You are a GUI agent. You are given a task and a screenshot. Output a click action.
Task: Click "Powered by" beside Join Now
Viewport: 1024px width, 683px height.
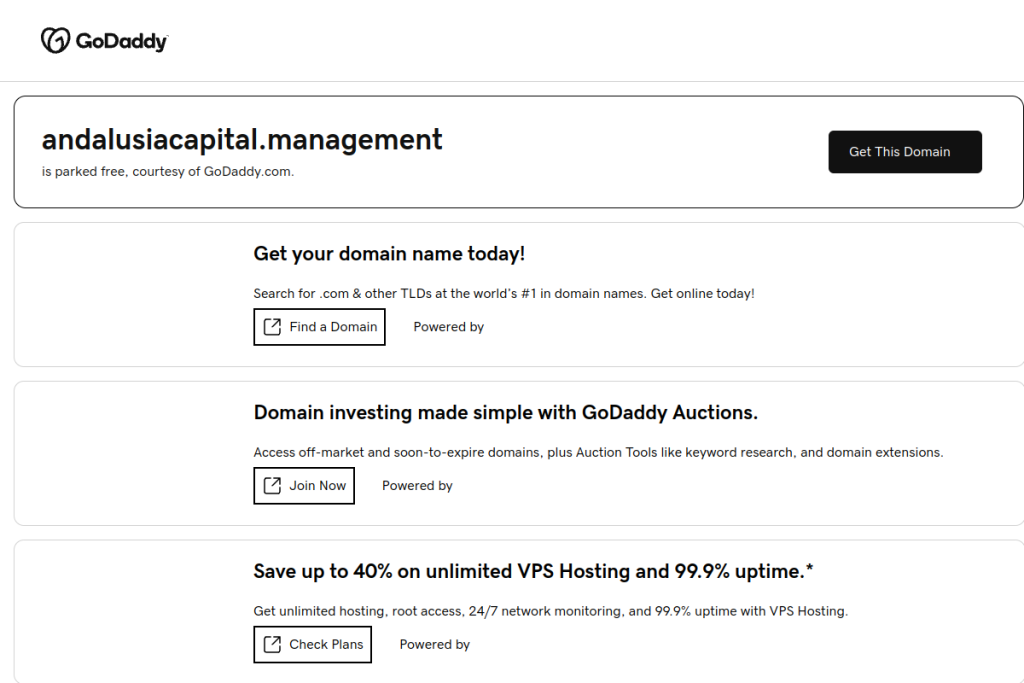pos(417,486)
